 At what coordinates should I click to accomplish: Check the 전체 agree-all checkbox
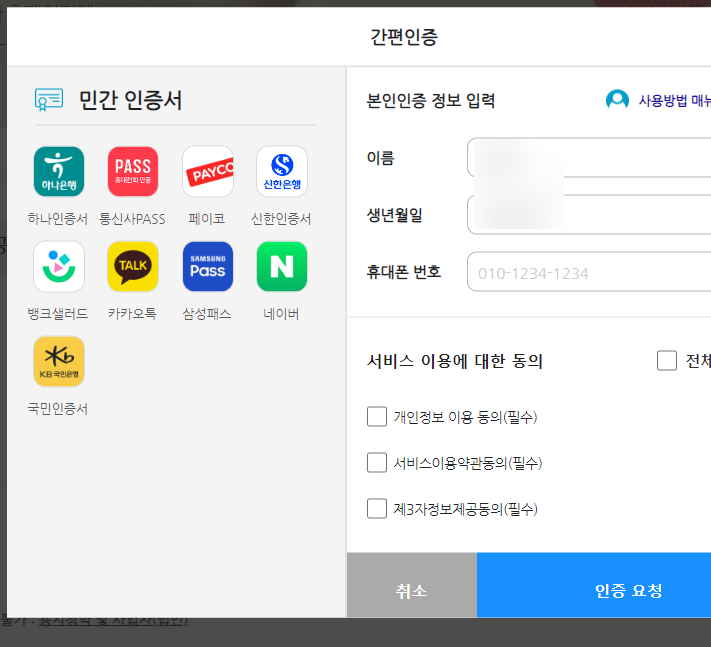[x=667, y=360]
